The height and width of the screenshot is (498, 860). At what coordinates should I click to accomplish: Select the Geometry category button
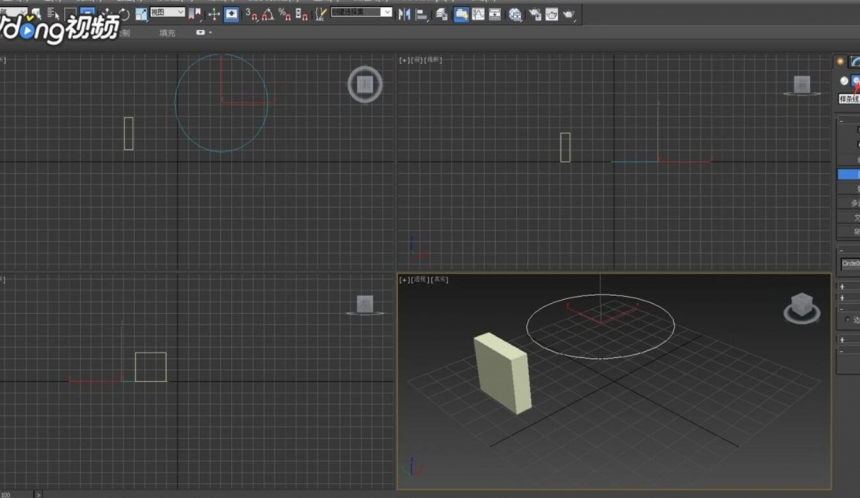[844, 81]
